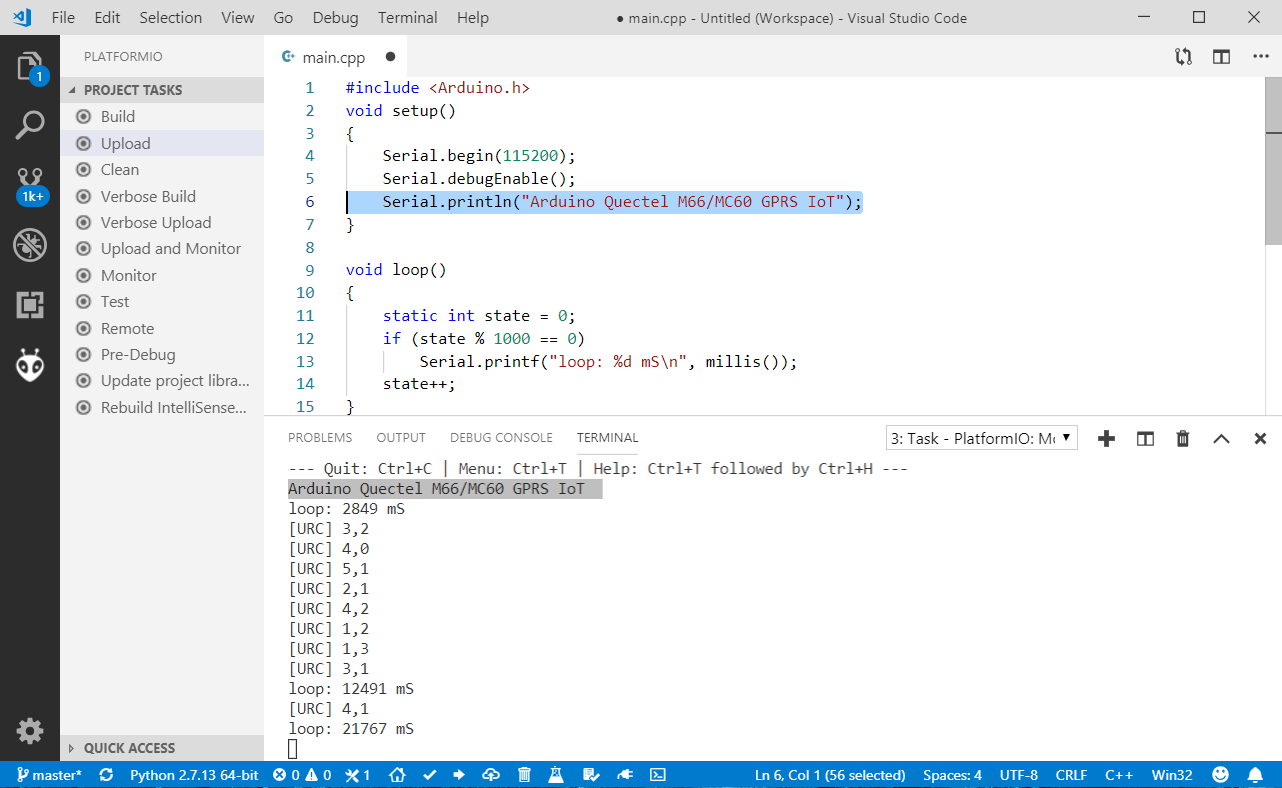
Task: Open Source Control view with 1k+ badge
Action: (x=30, y=186)
